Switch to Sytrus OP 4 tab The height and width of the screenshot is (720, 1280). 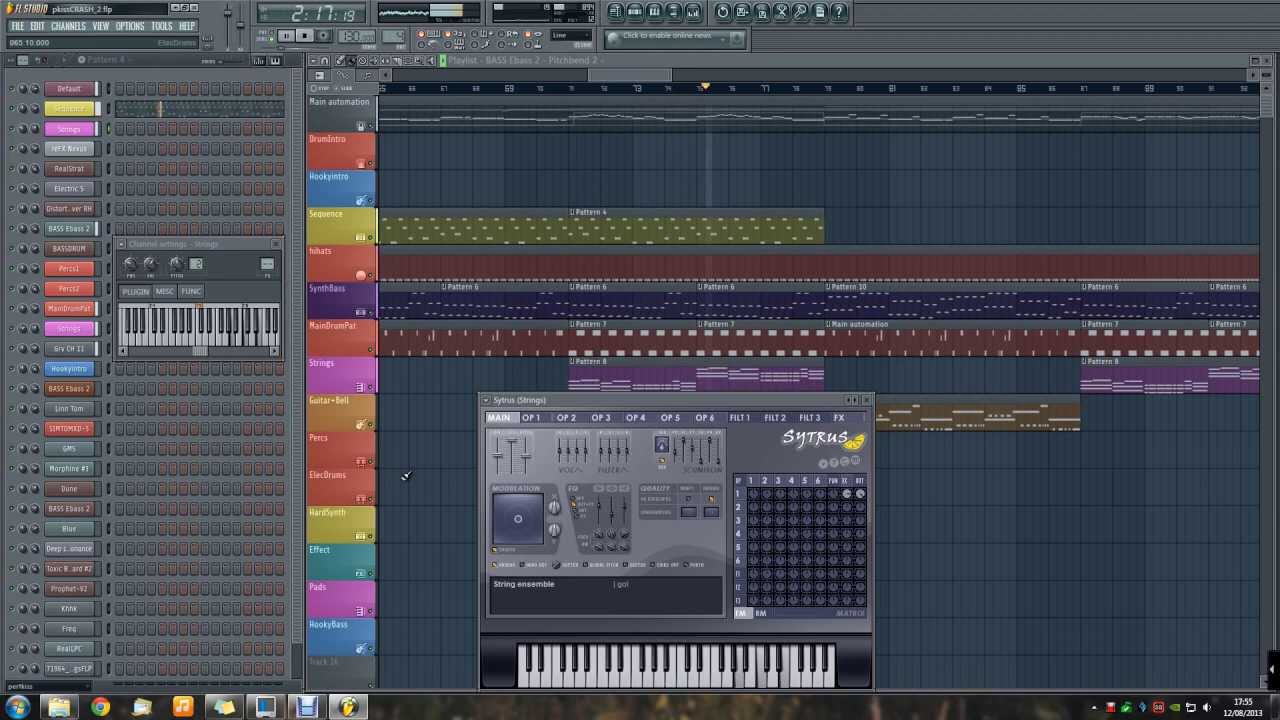tap(635, 417)
